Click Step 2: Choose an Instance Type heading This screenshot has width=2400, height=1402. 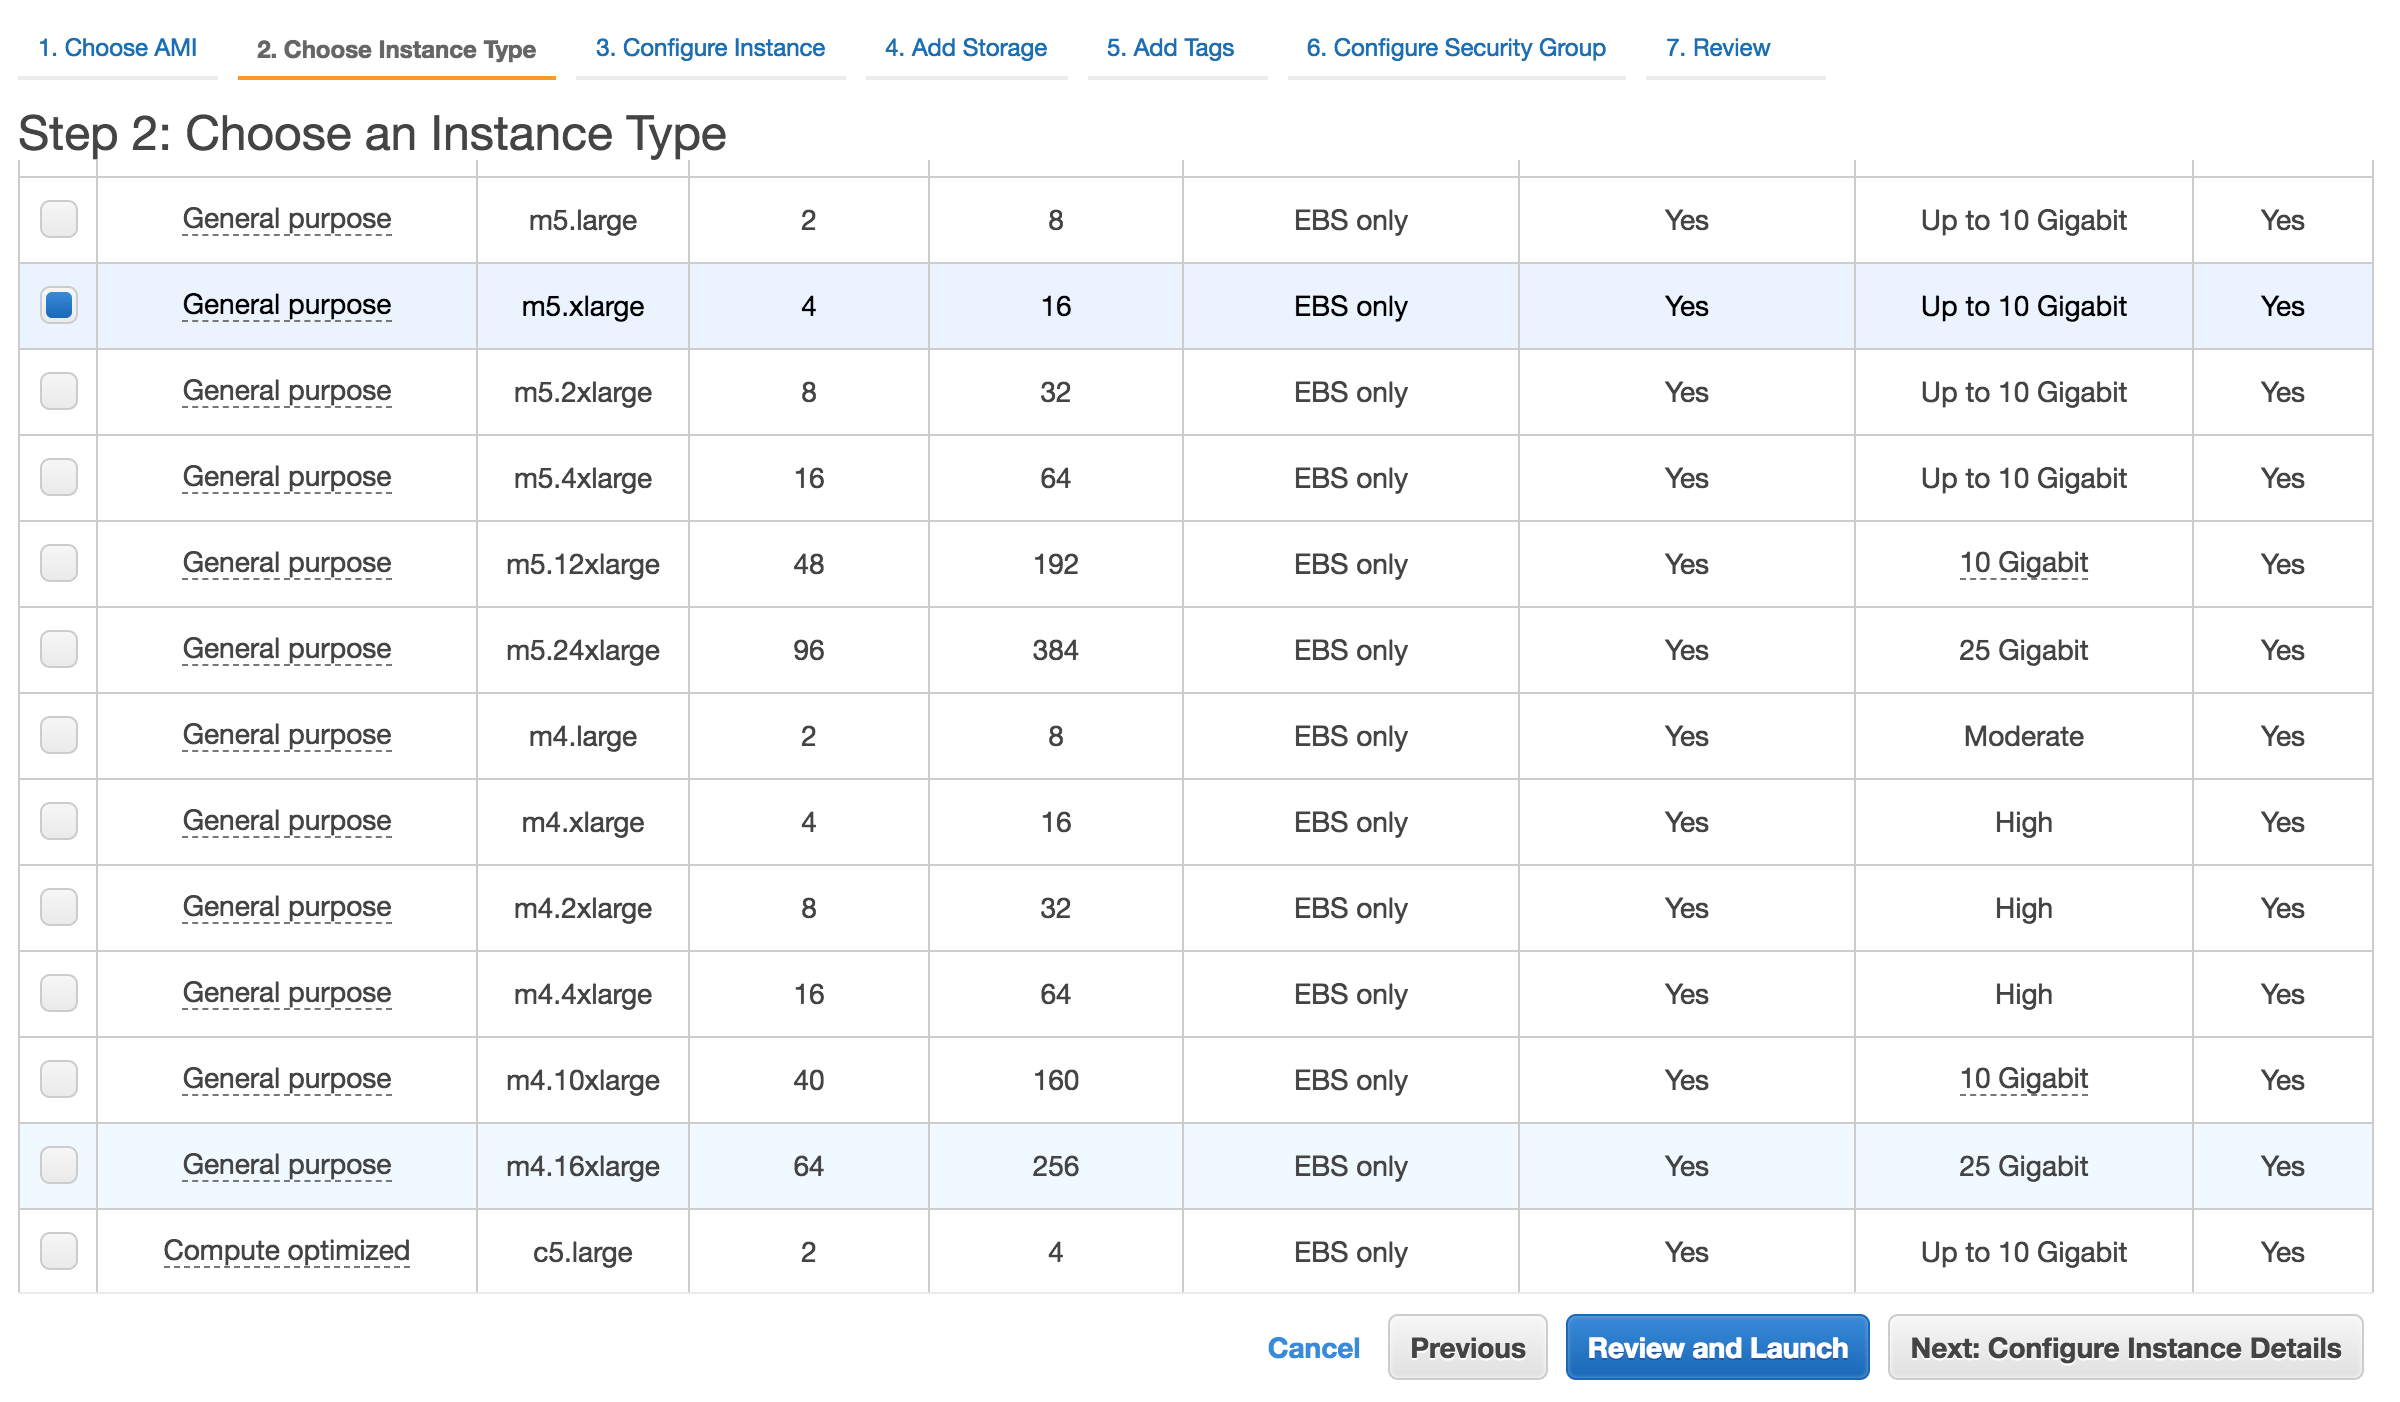click(x=372, y=134)
